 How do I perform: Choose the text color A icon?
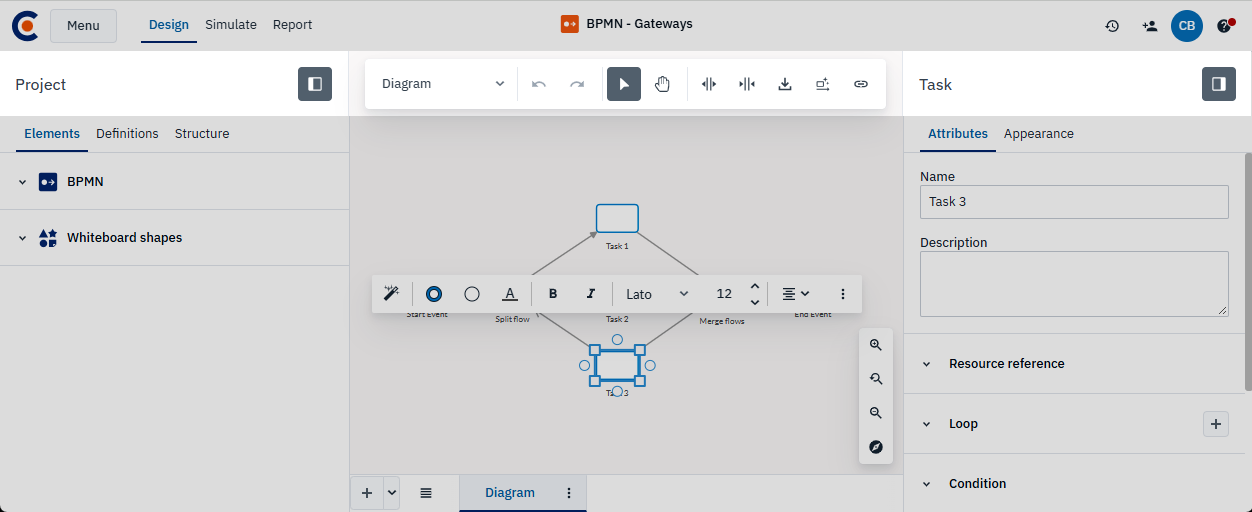[x=510, y=294]
